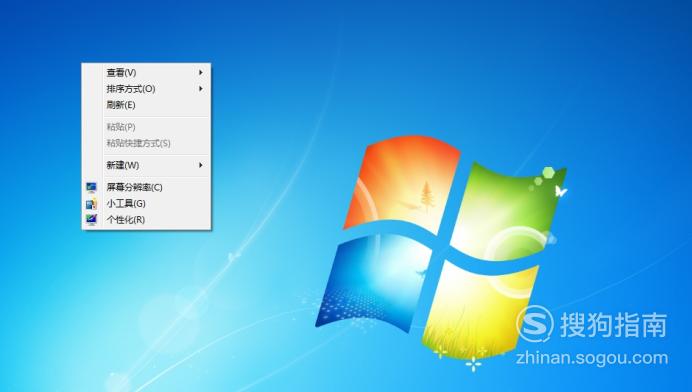Image resolution: width=692 pixels, height=392 pixels.
Task: Click the personalization icon beside 个性化
Action: (91, 220)
